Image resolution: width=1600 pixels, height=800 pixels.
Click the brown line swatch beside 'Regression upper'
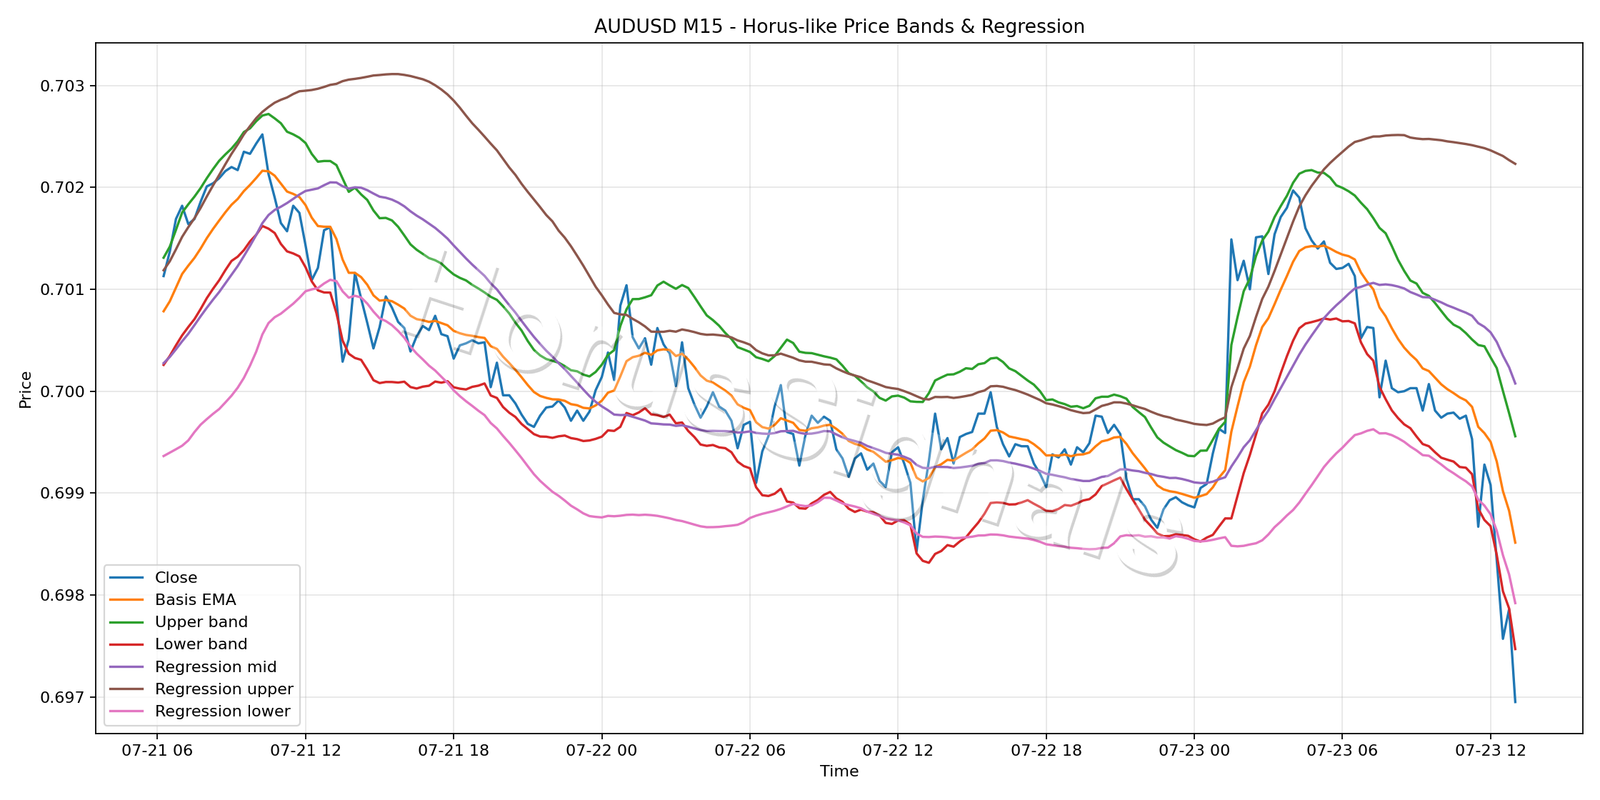pyautogui.click(x=126, y=689)
